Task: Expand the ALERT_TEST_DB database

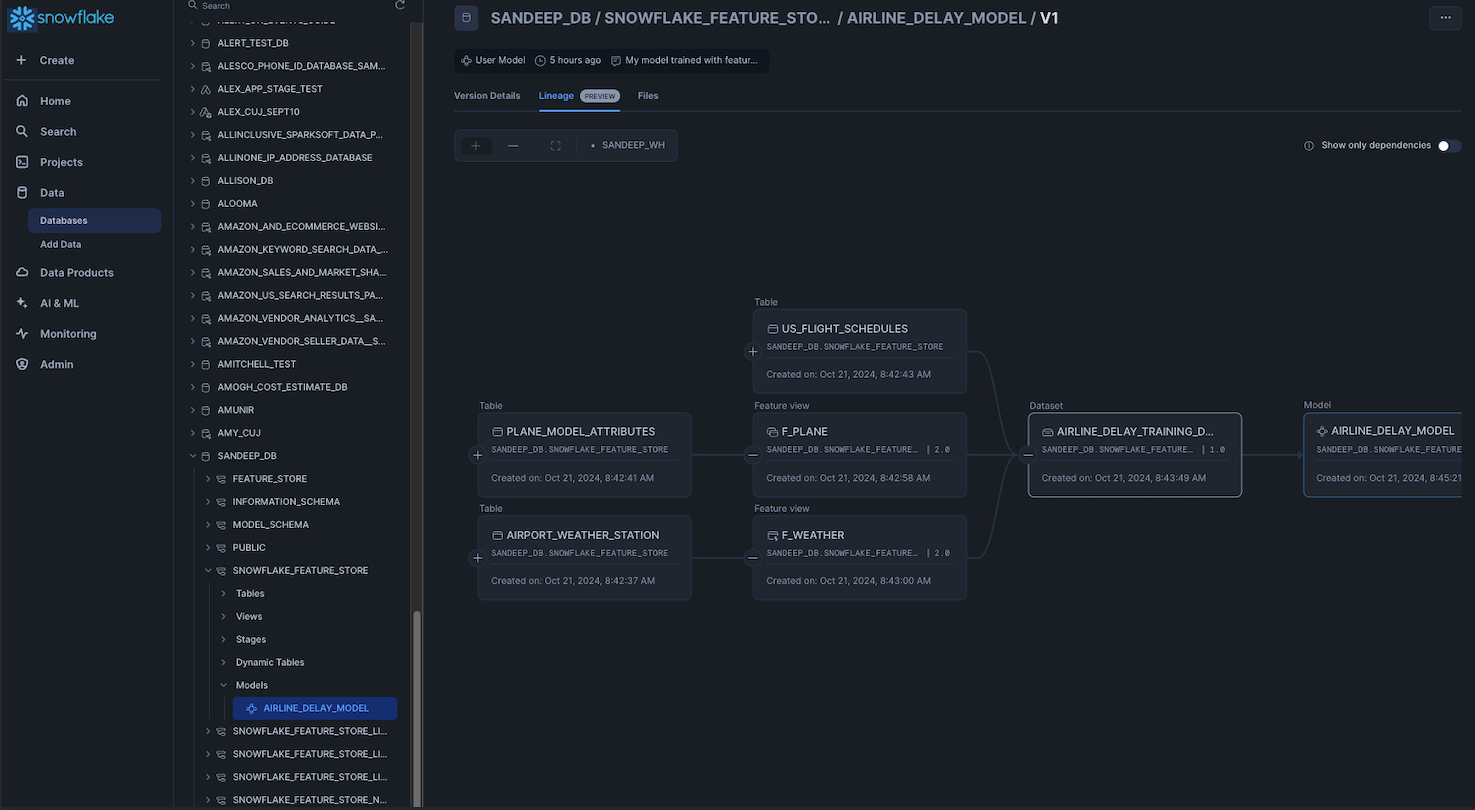Action: [195, 42]
